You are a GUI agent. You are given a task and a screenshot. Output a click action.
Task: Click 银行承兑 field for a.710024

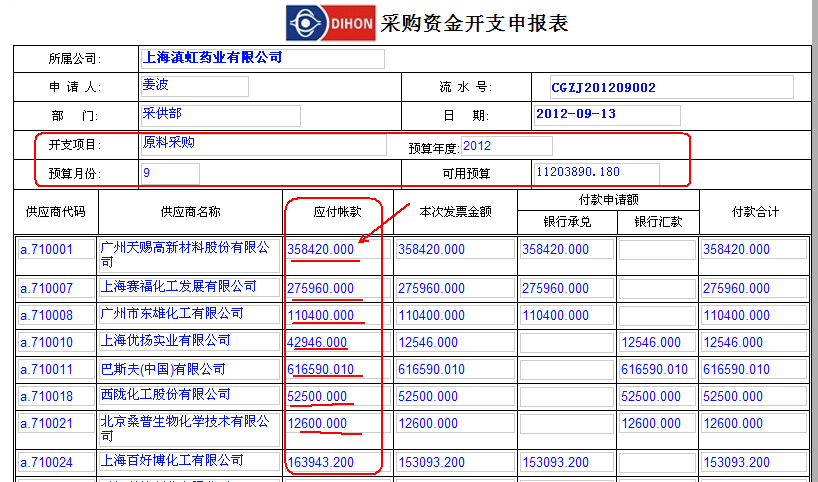click(567, 463)
